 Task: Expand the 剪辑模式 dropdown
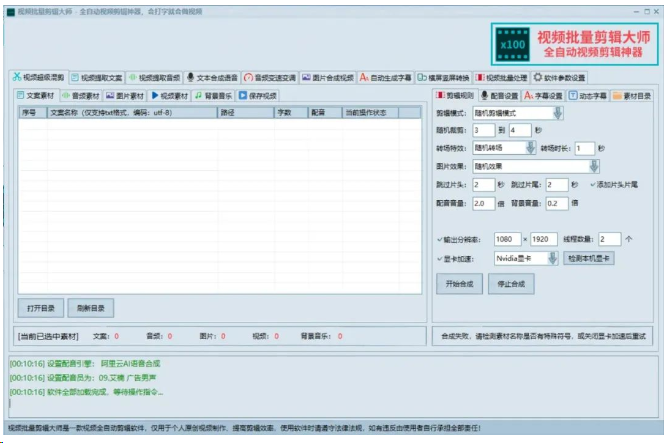(x=558, y=113)
